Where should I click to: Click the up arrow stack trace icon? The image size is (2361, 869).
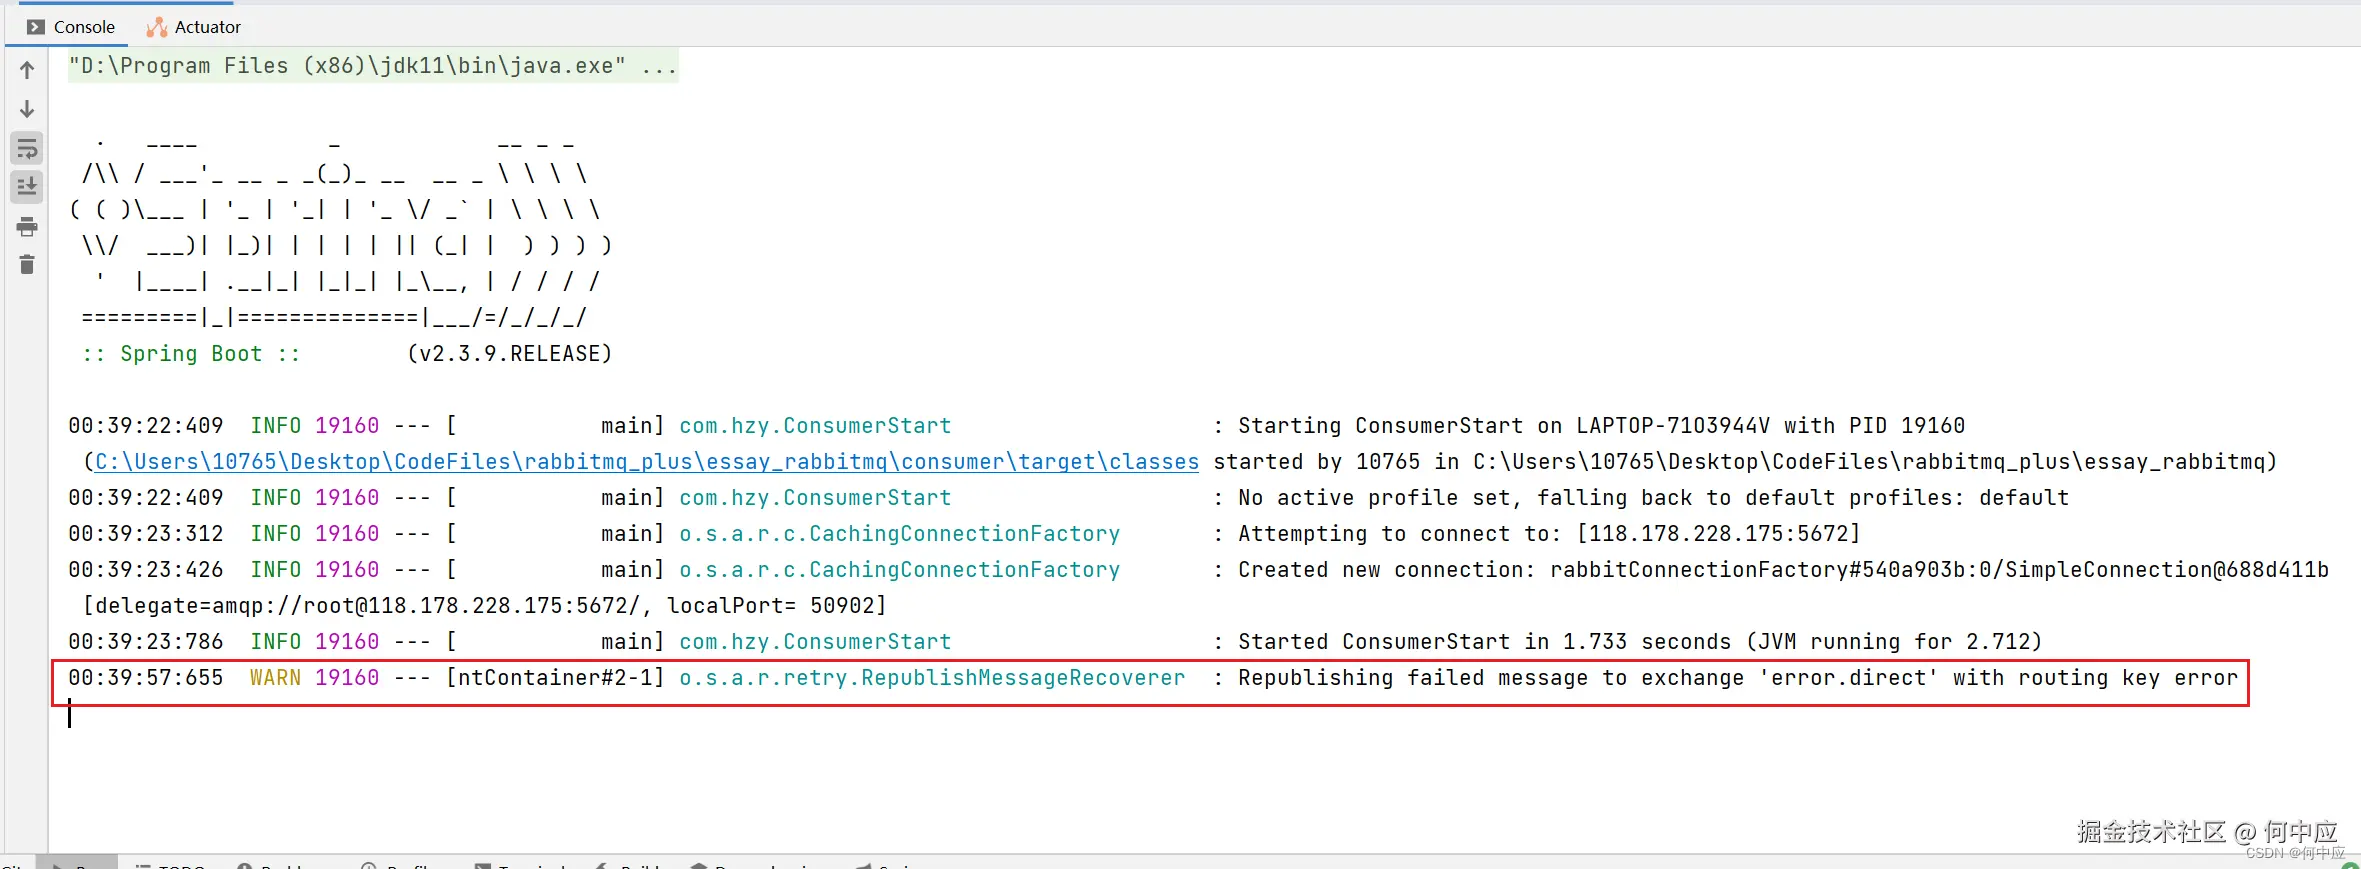click(x=27, y=70)
